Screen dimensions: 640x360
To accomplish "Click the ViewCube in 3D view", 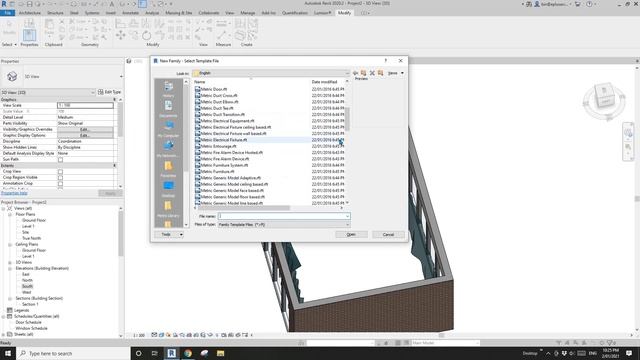I will point(604,97).
